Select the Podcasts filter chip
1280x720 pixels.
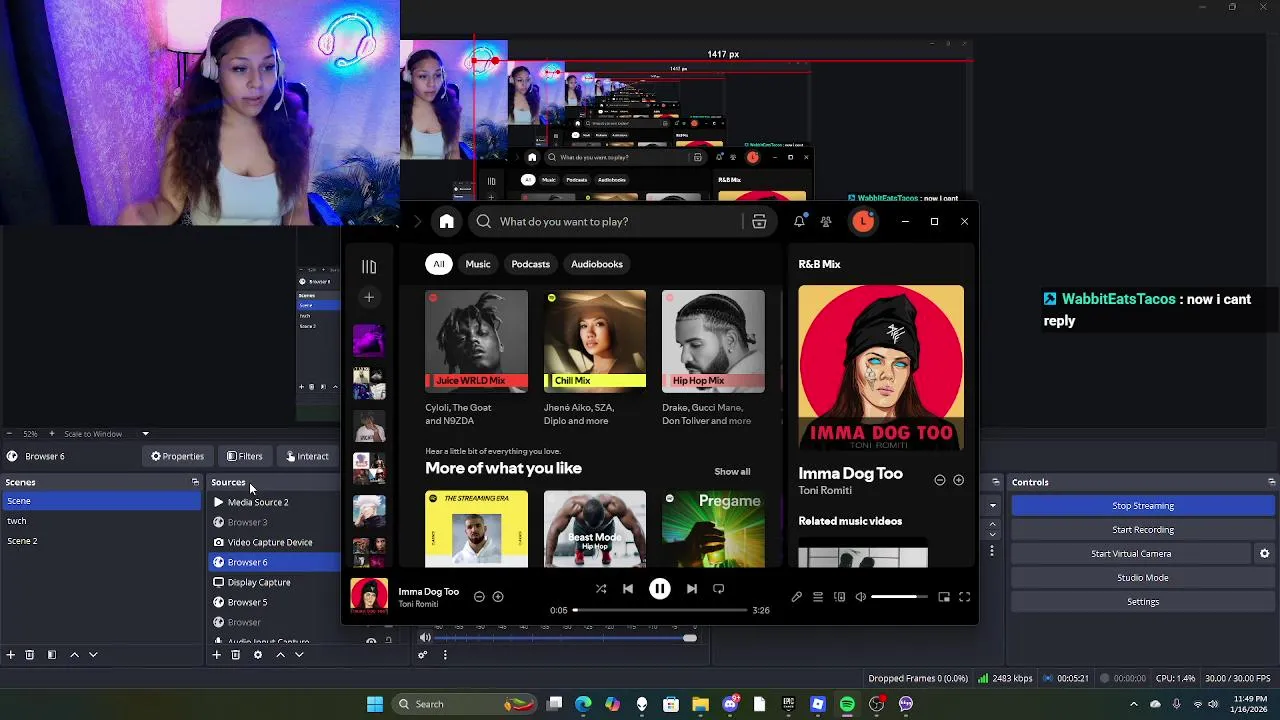[x=531, y=264]
